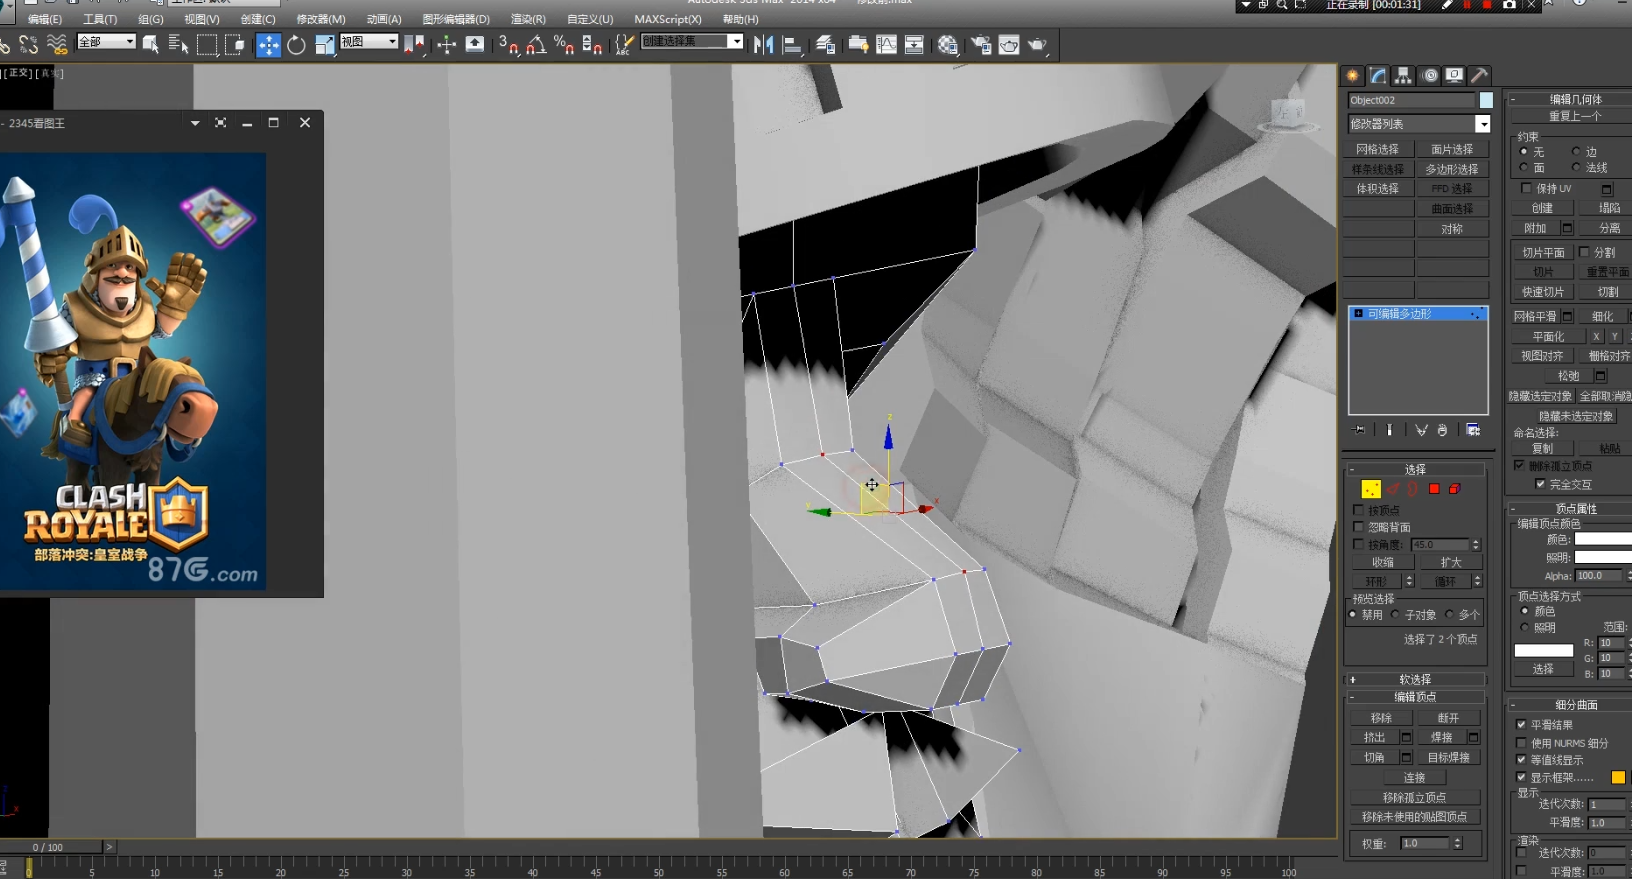The width and height of the screenshot is (1632, 879).
Task: Open 编辑(E) menu
Action: pyautogui.click(x=45, y=19)
